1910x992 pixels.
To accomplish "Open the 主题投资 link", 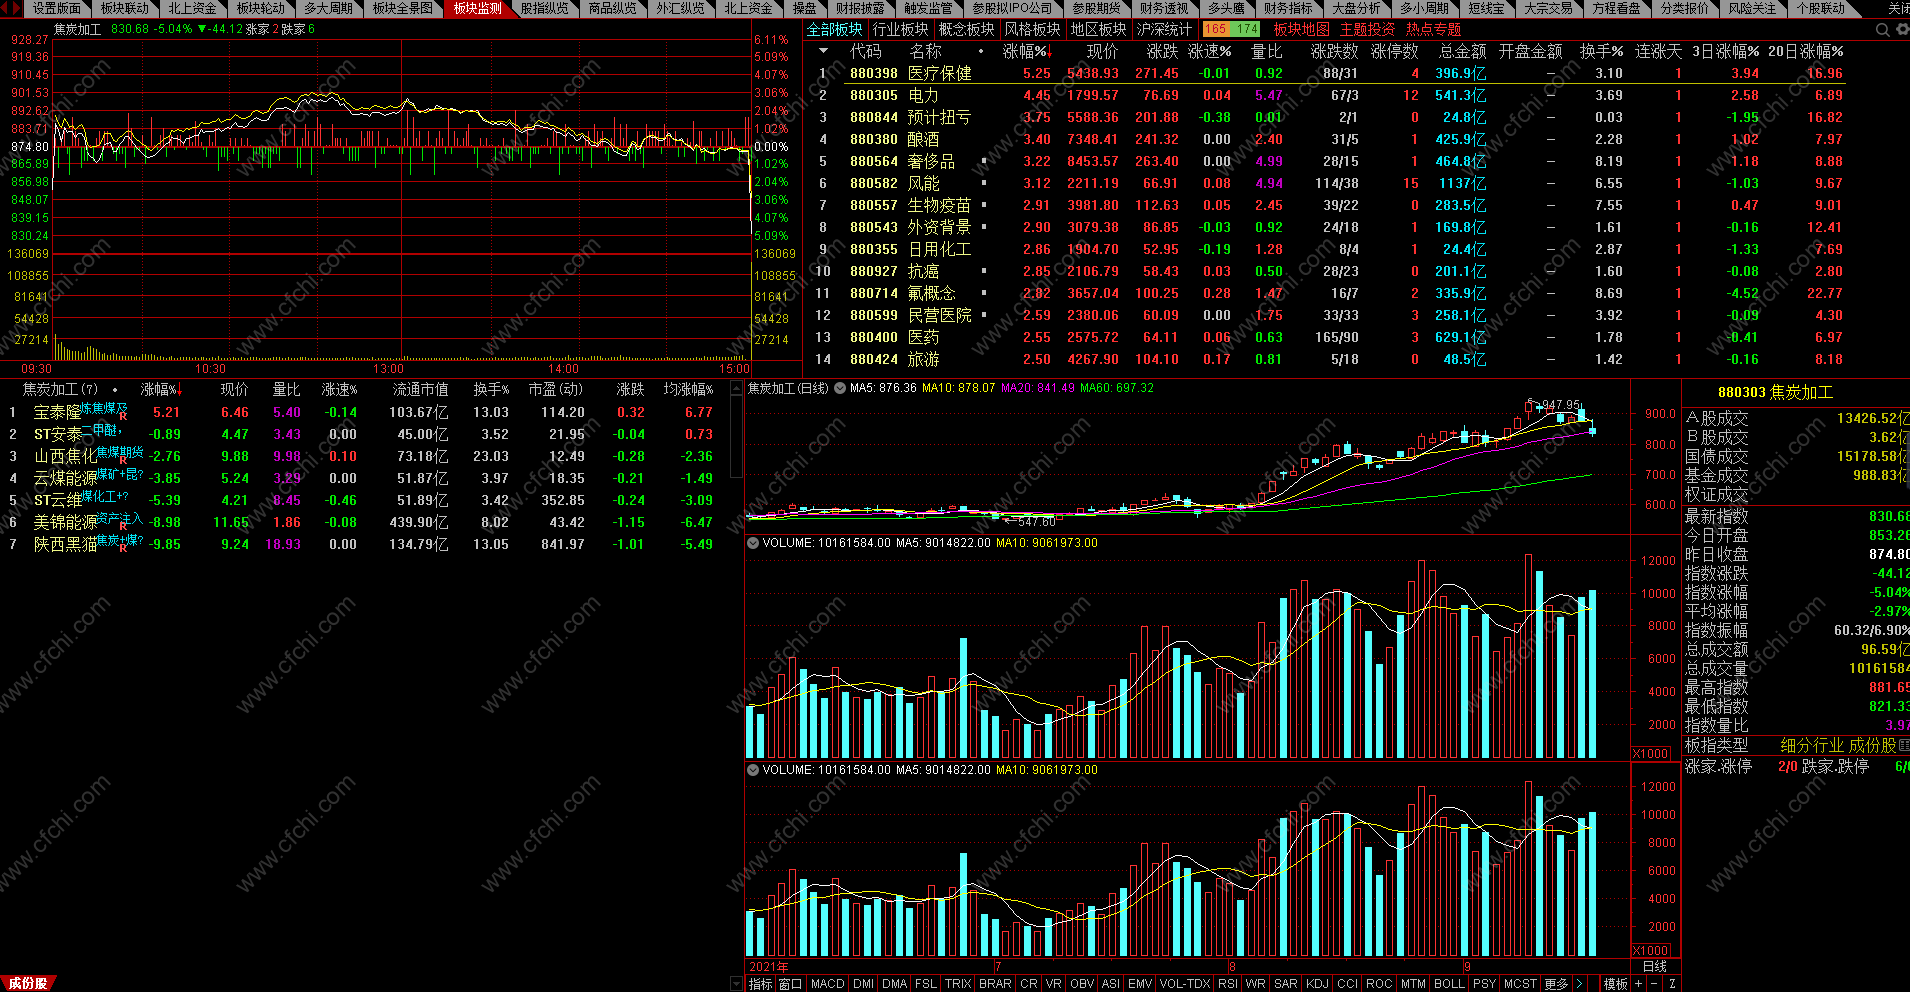I will coord(1367,30).
